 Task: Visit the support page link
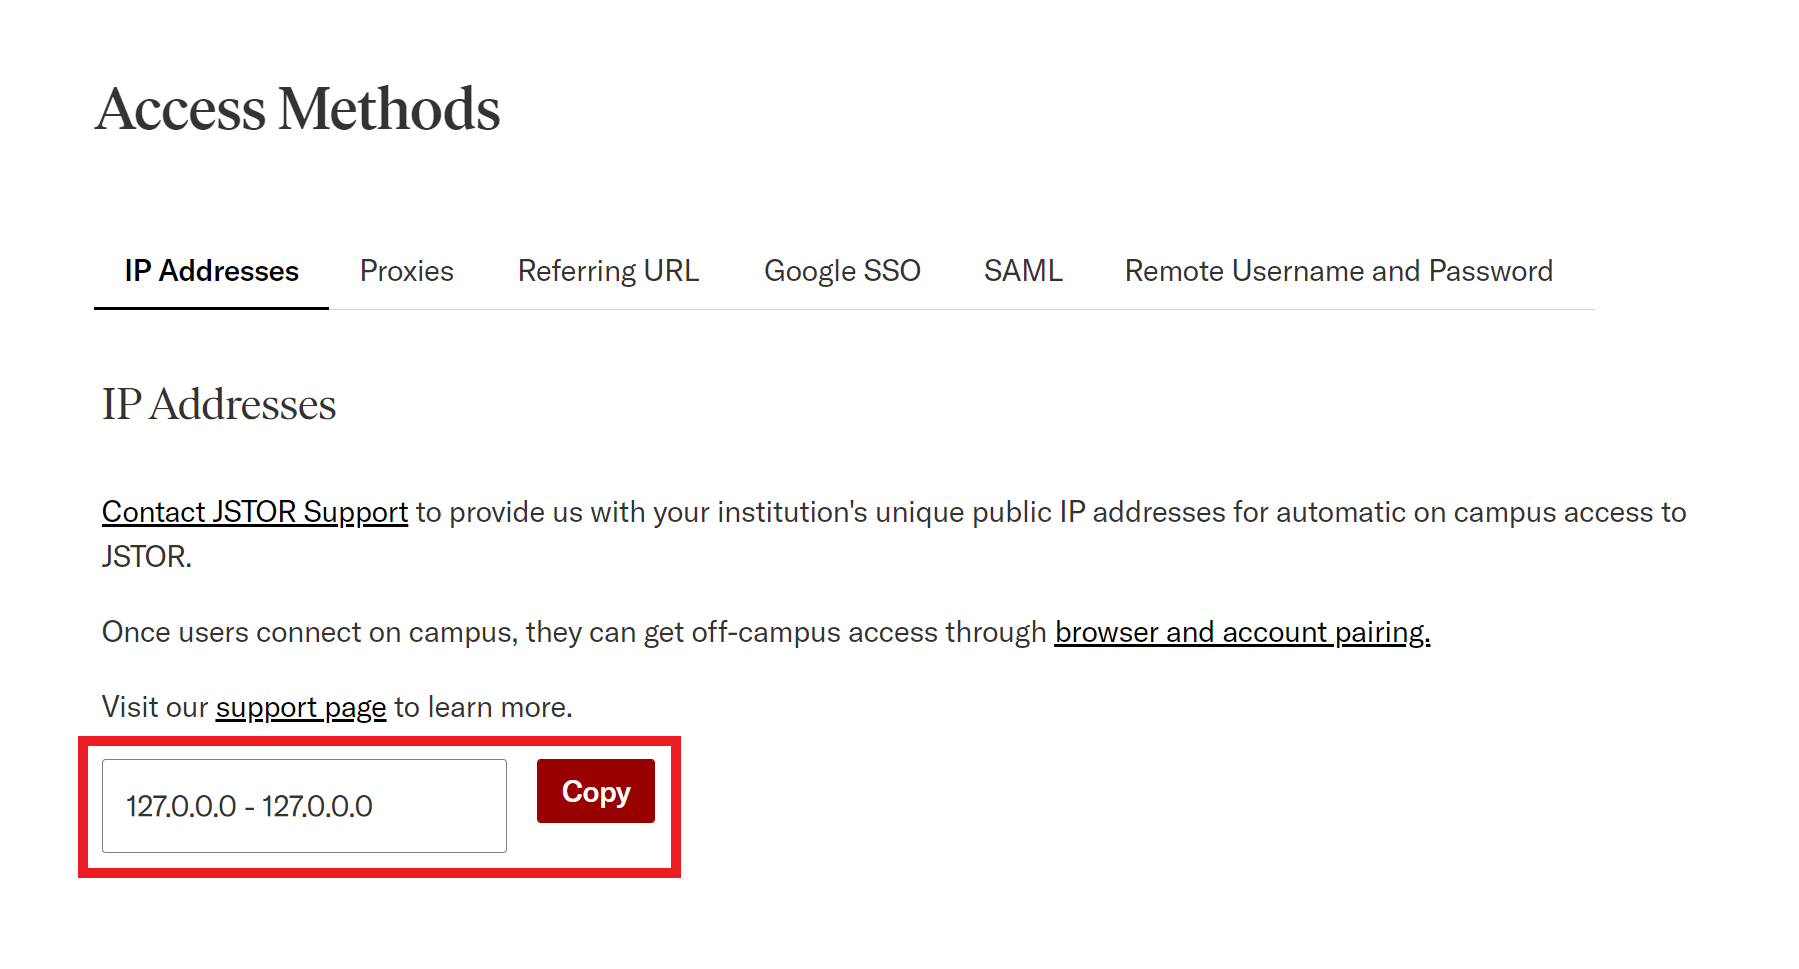300,707
